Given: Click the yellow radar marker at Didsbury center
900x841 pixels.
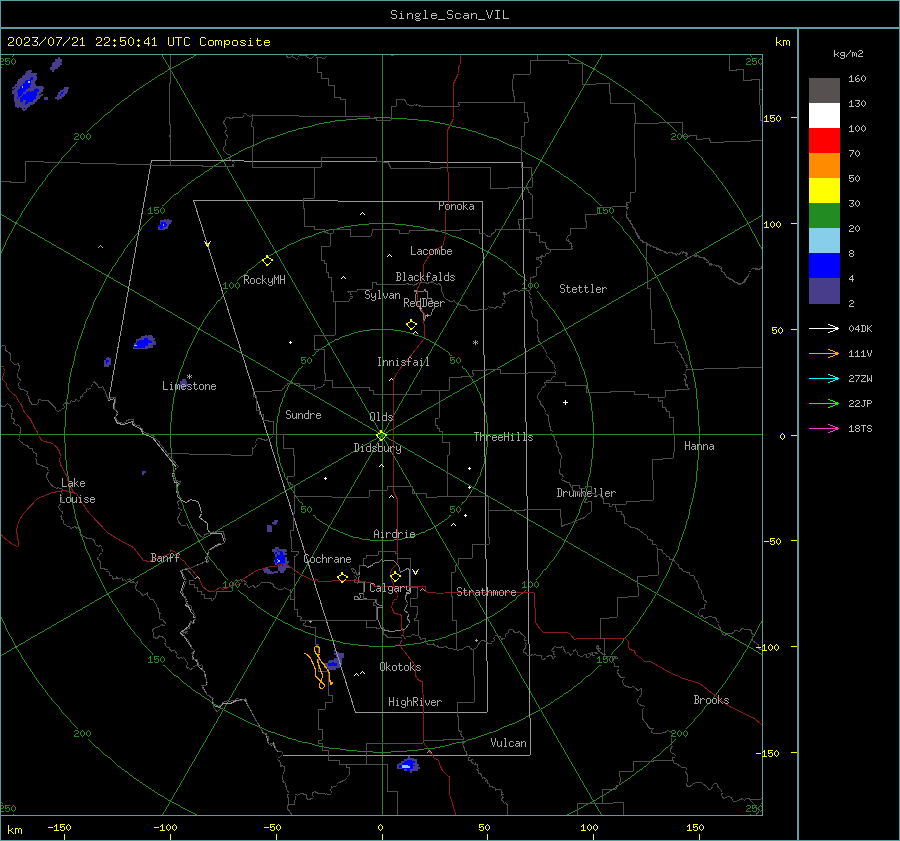Looking at the screenshot, I should coord(382,435).
